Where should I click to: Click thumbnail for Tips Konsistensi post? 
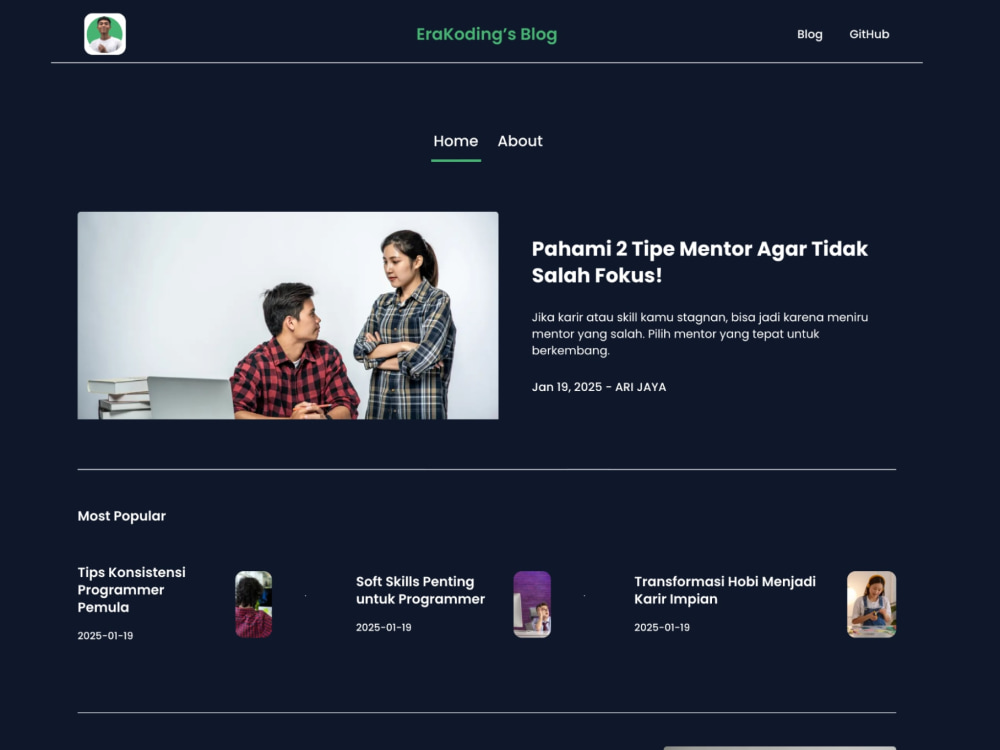[x=254, y=604]
